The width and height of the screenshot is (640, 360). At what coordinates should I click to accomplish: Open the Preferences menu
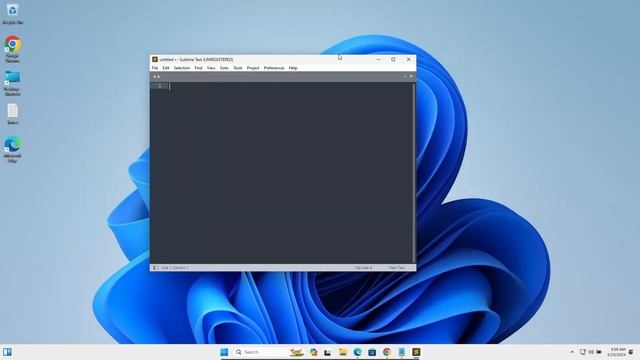[x=274, y=68]
